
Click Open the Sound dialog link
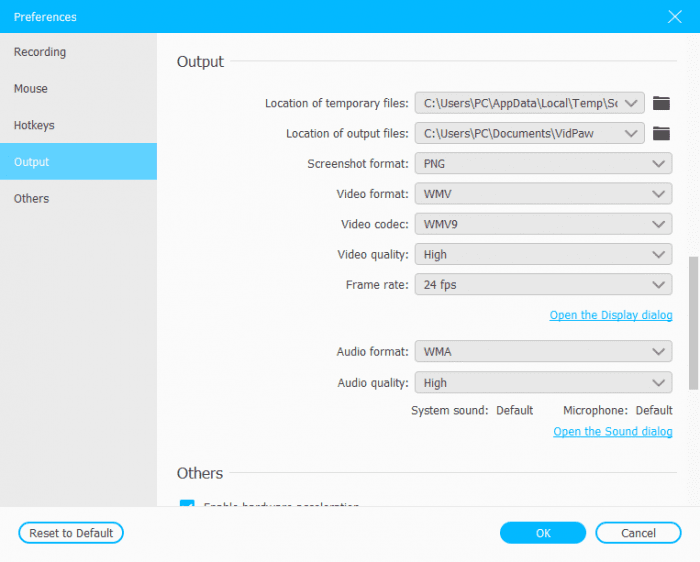tap(612, 432)
